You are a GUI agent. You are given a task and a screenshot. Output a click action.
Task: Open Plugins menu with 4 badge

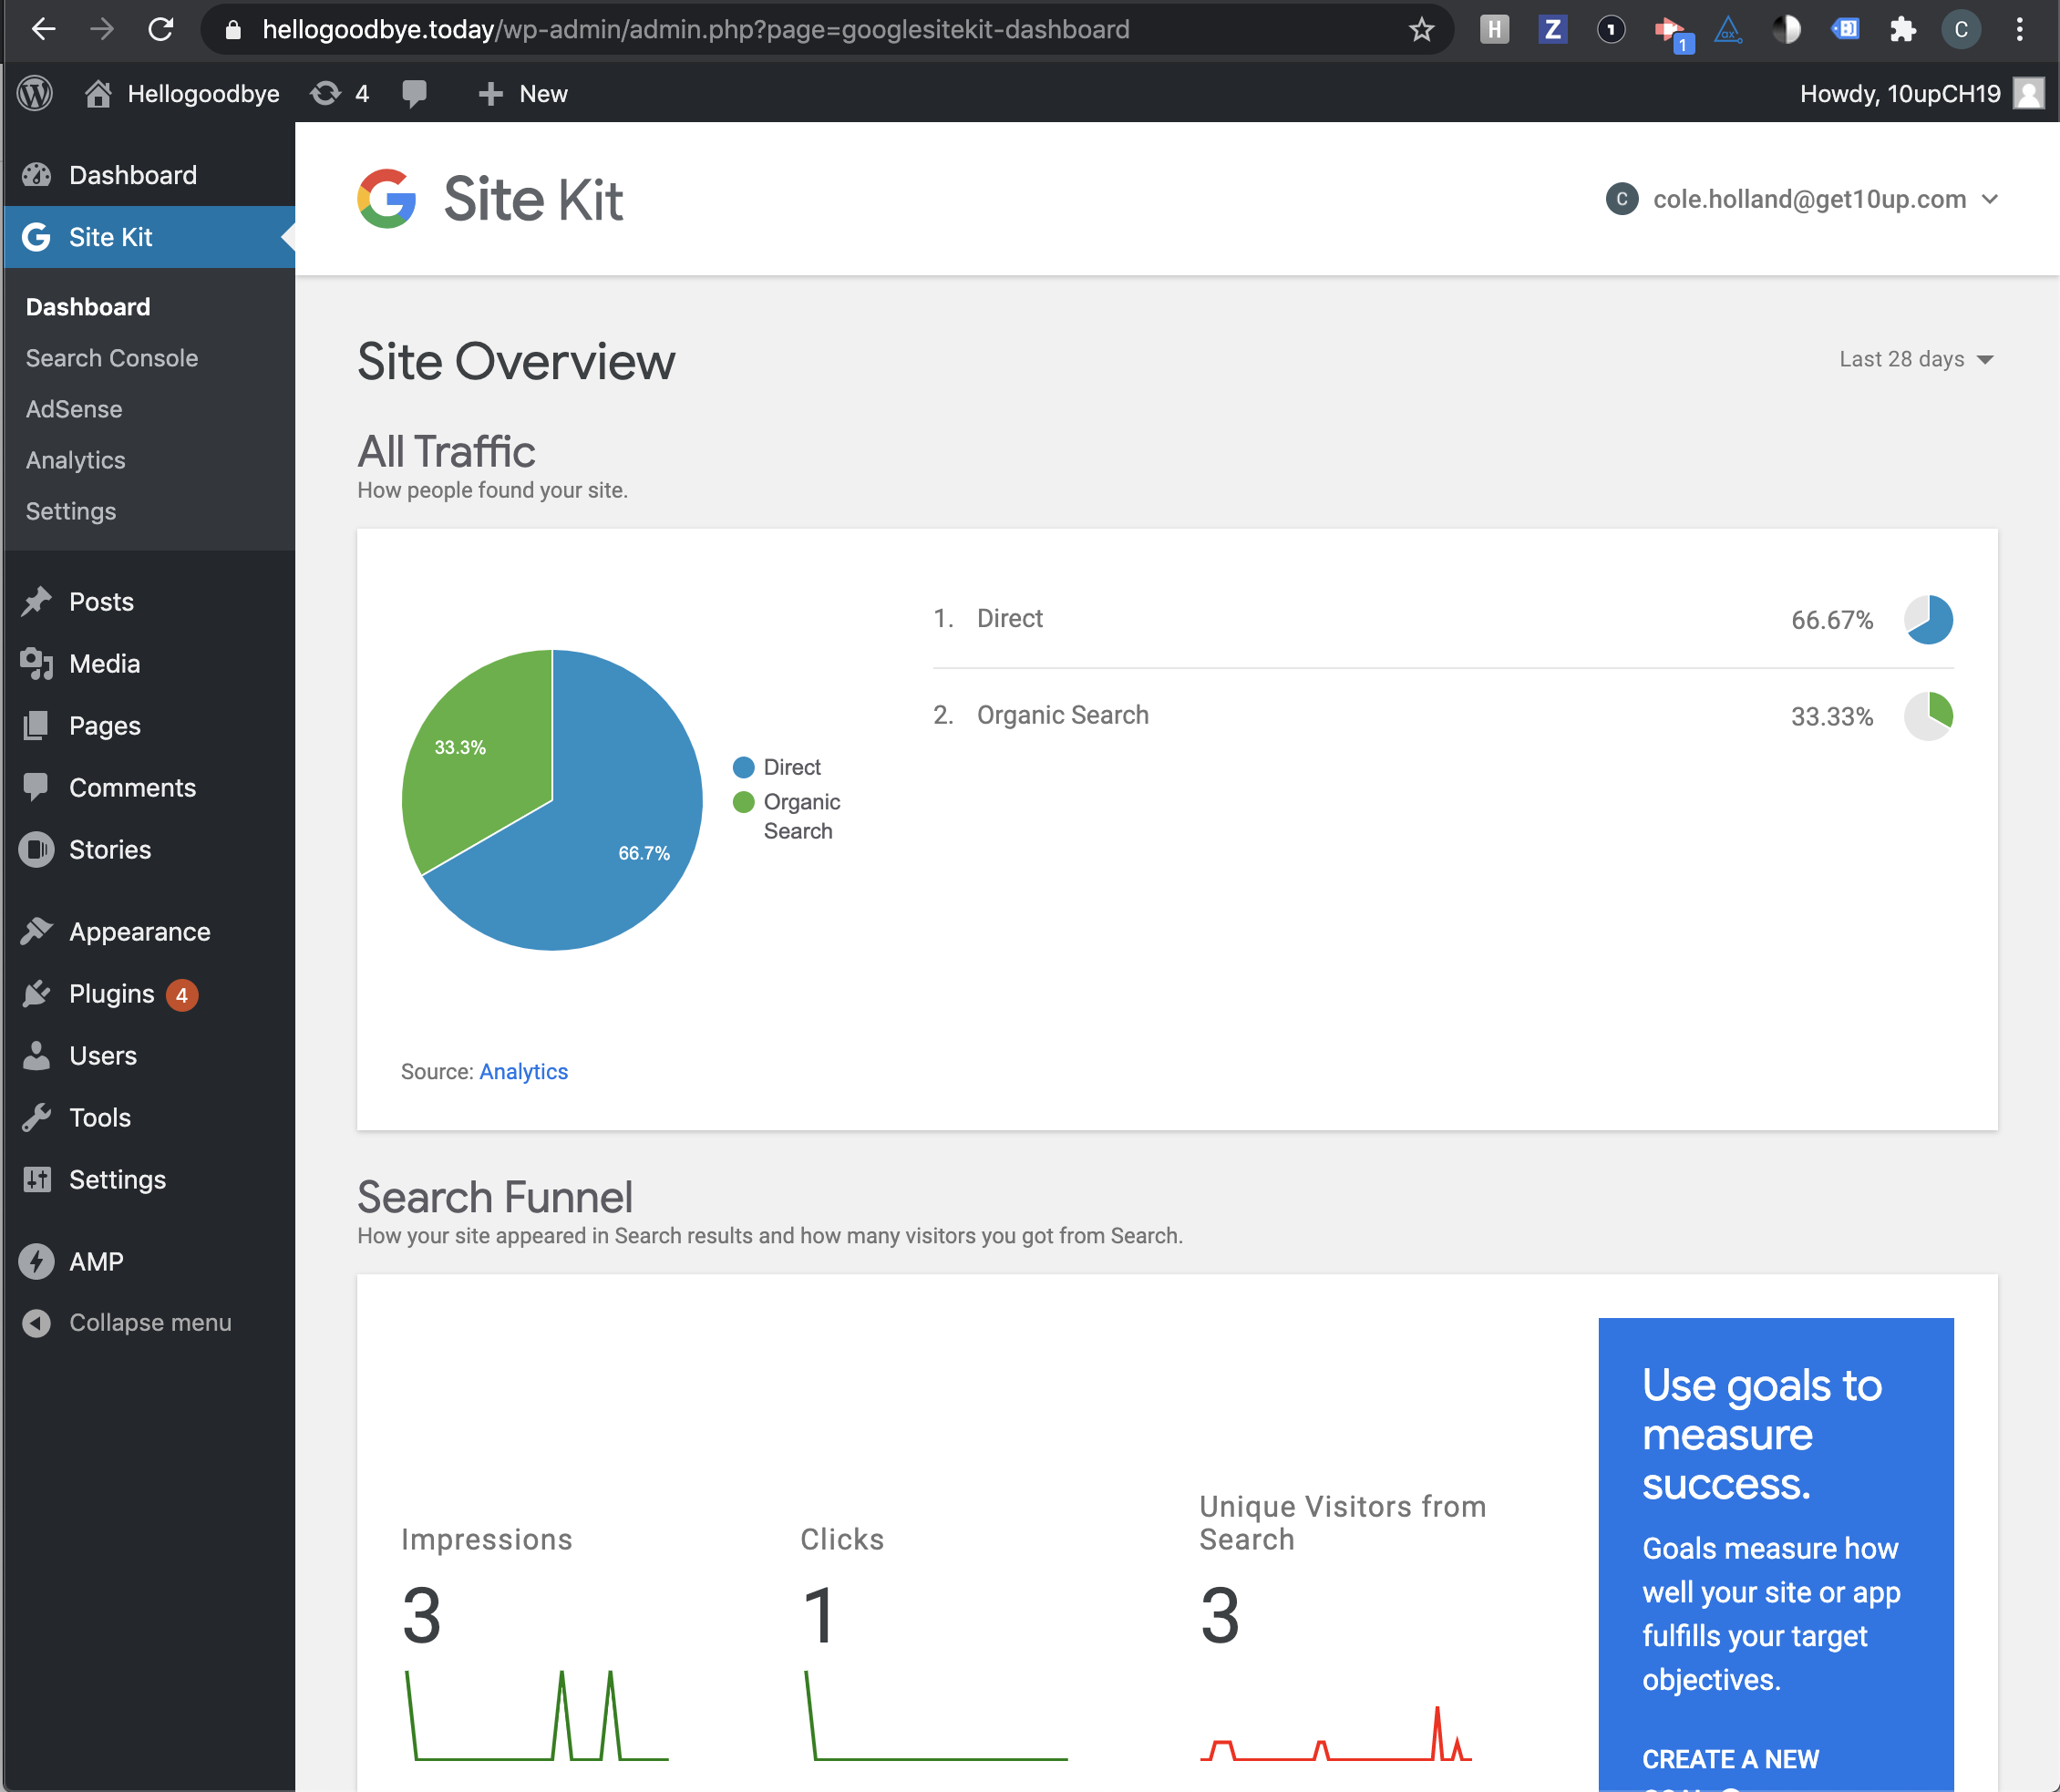point(150,994)
